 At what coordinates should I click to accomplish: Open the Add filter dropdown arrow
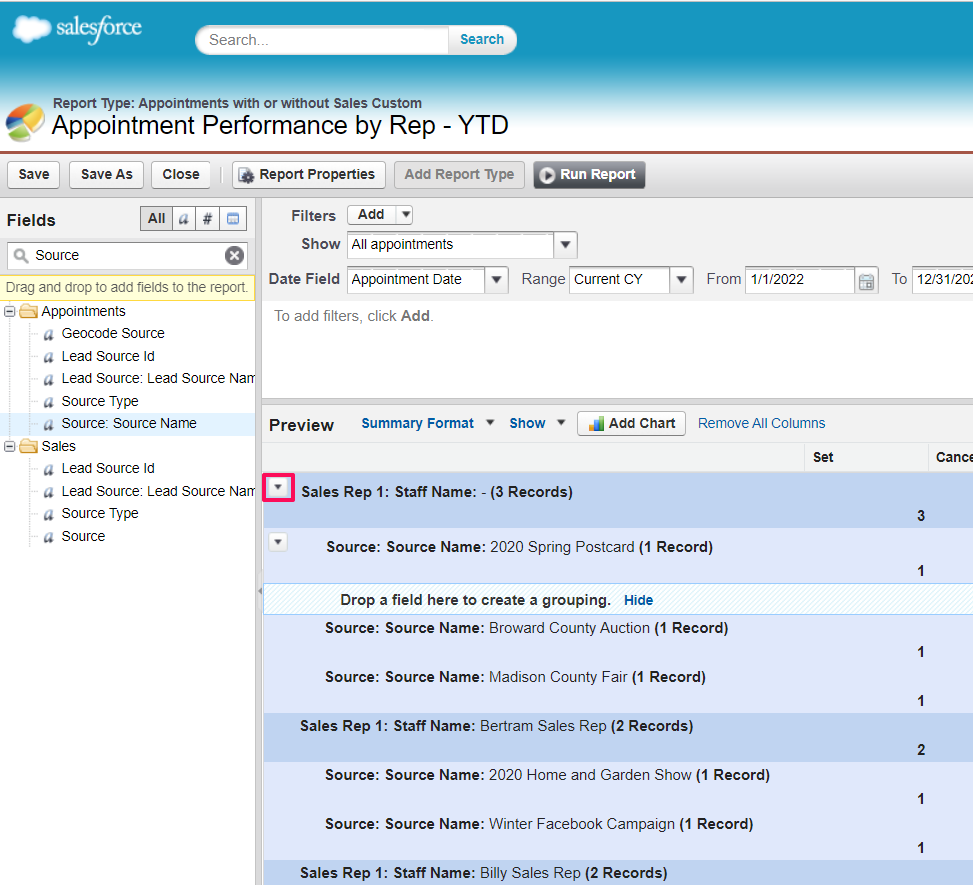click(x=405, y=215)
